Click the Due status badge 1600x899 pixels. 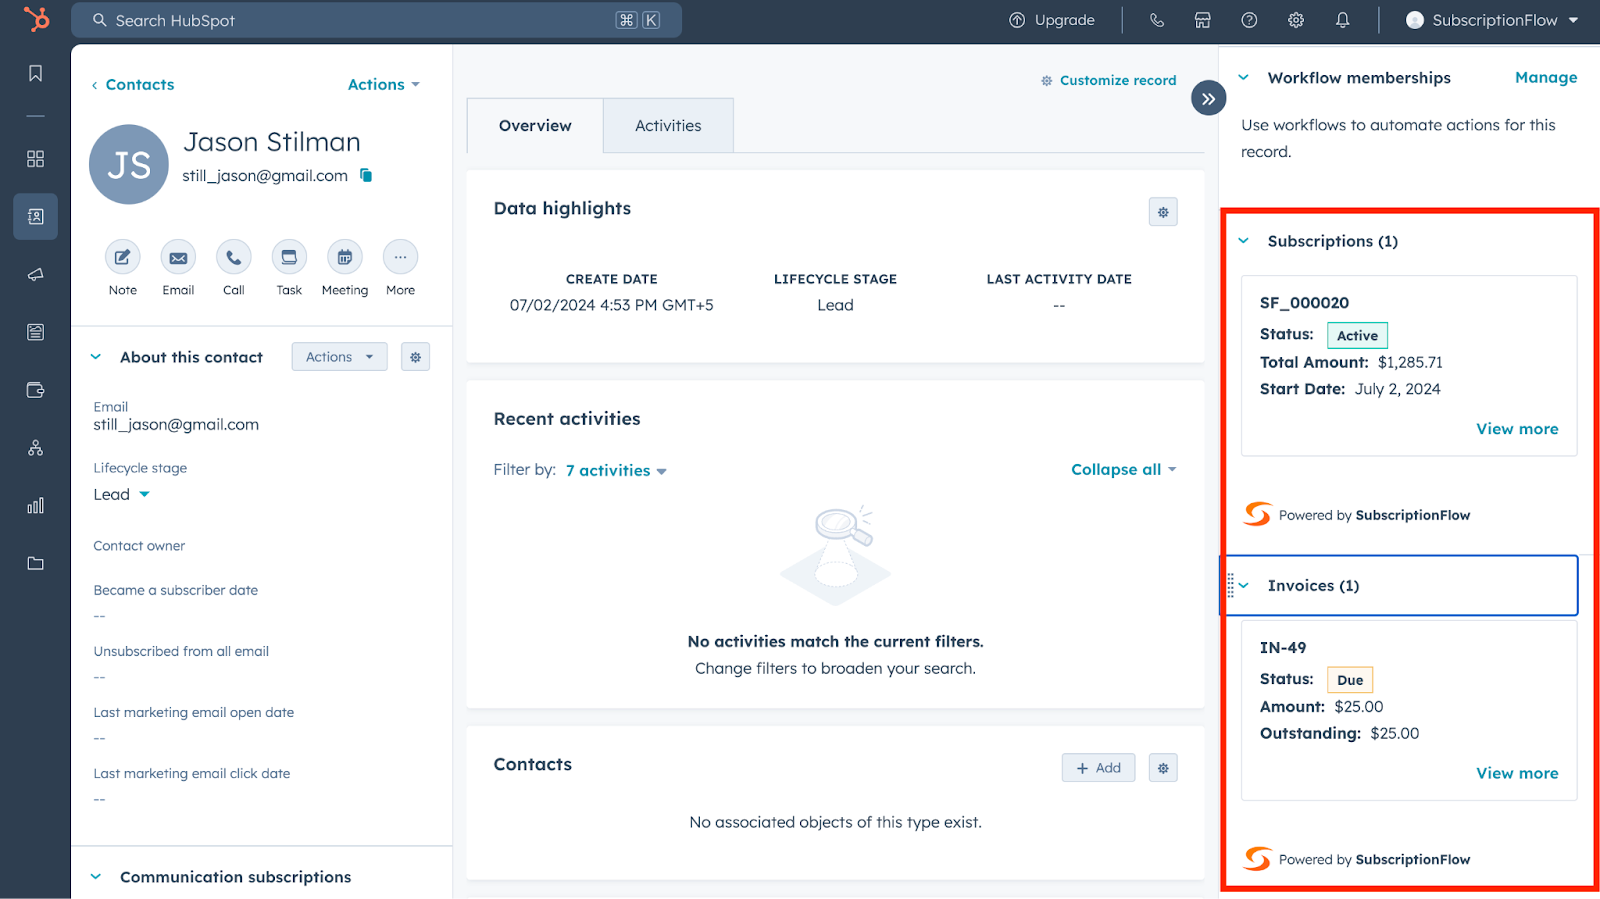click(x=1350, y=680)
